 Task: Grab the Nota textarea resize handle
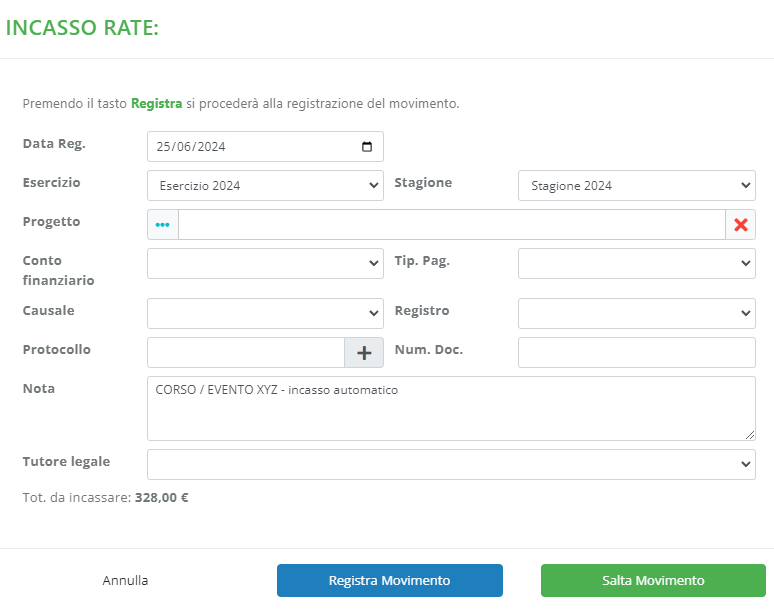[x=750, y=435]
